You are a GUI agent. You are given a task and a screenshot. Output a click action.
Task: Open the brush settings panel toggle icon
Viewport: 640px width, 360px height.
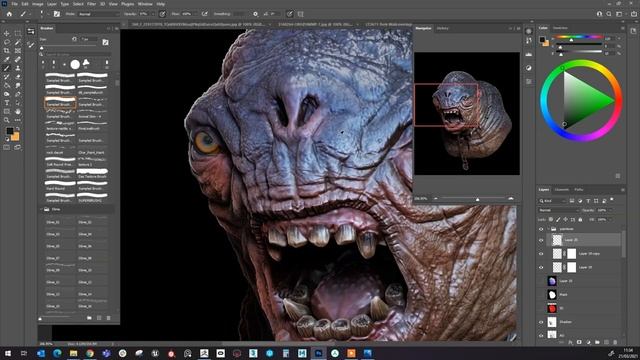pyautogui.click(x=57, y=14)
